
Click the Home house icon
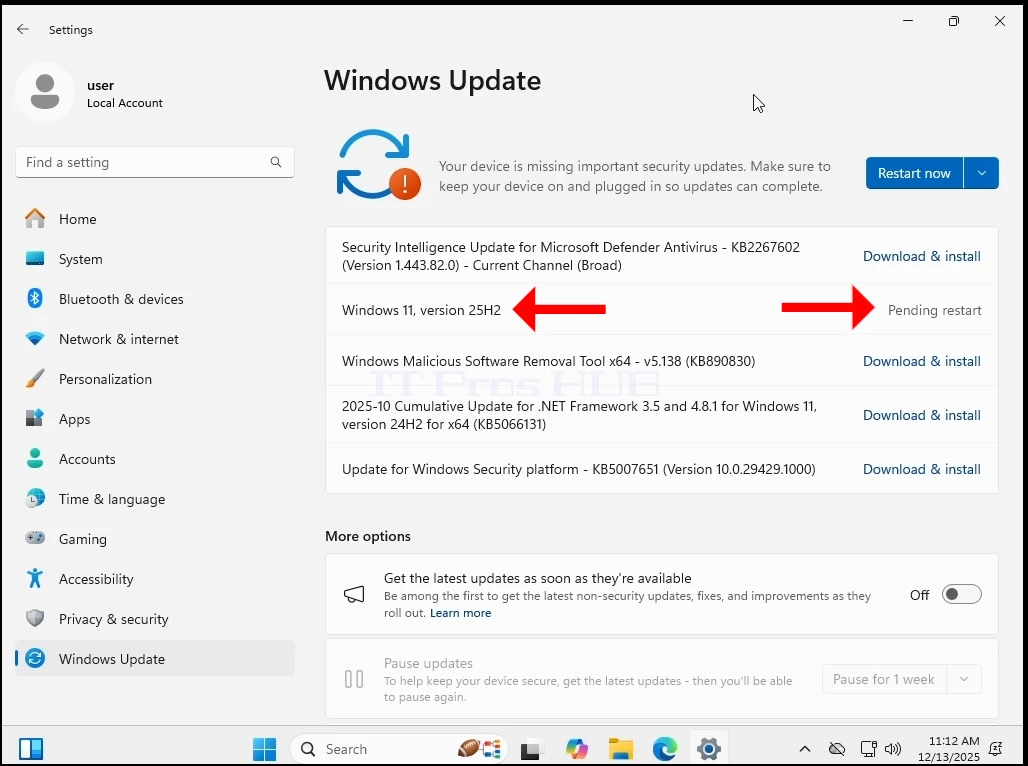[35, 218]
